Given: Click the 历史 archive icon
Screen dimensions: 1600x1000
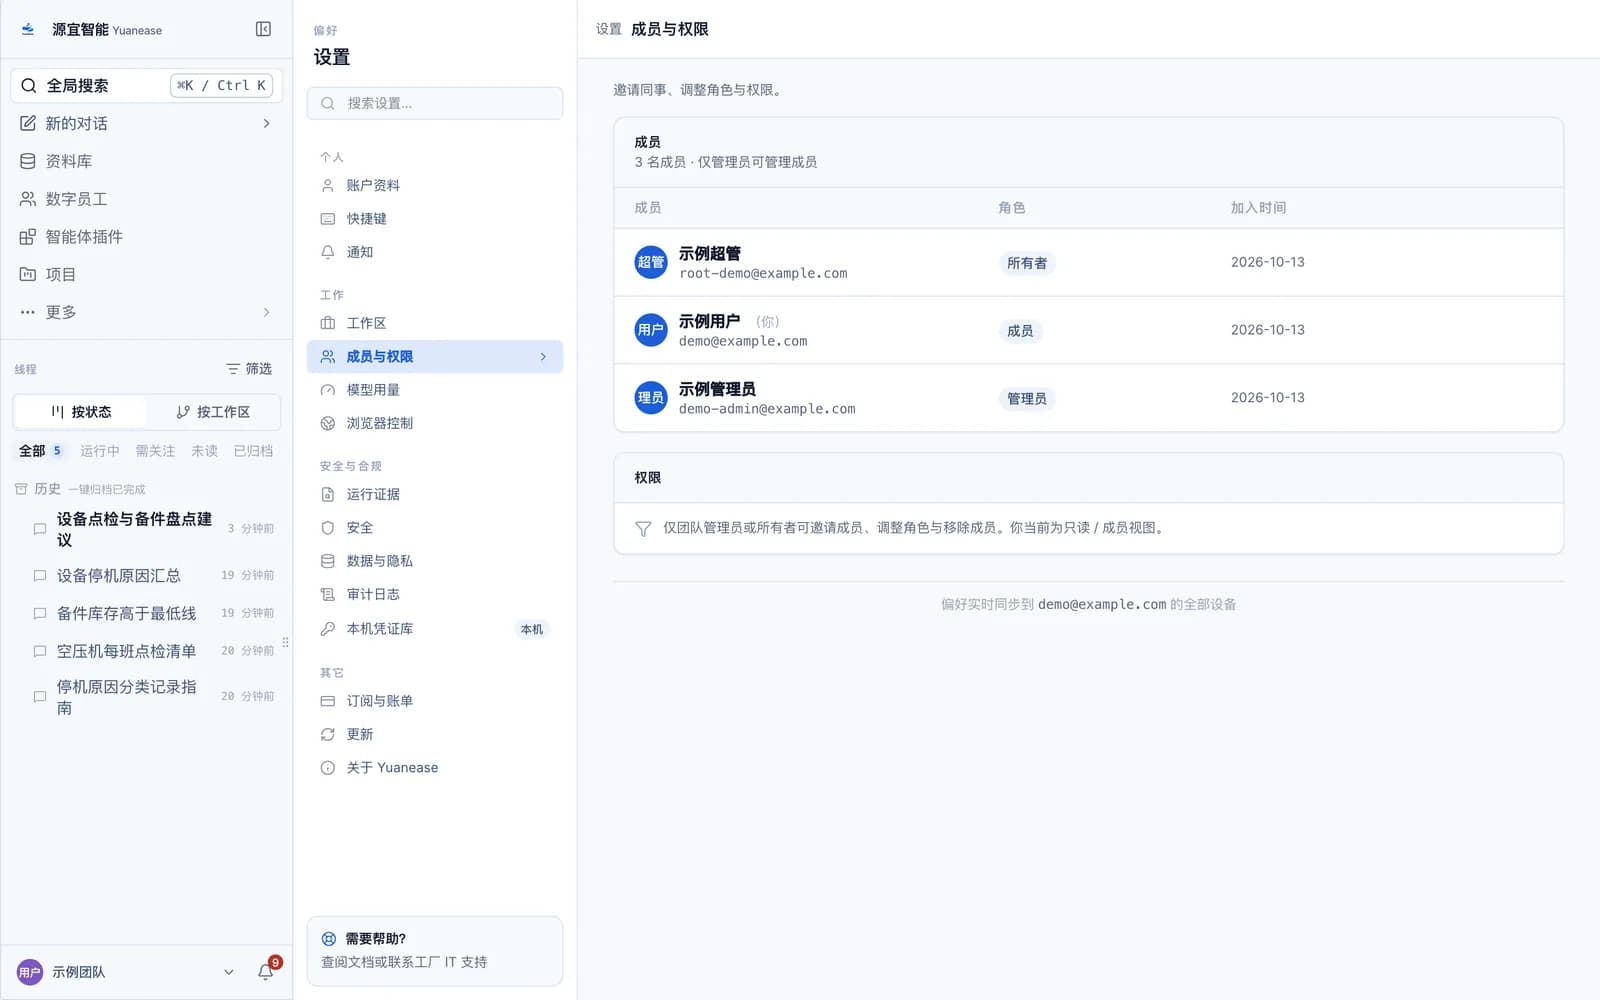Looking at the screenshot, I should [x=21, y=489].
